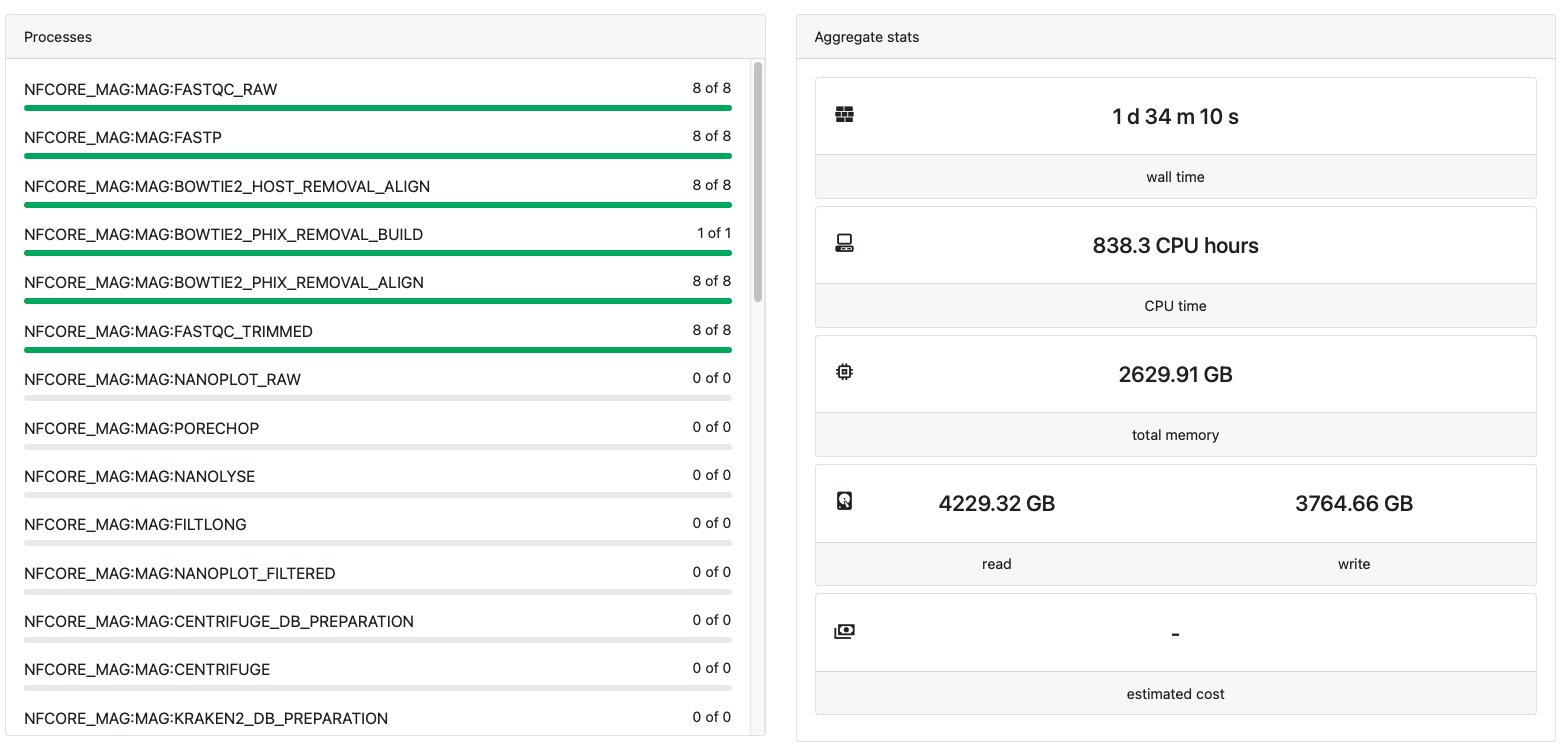The width and height of the screenshot is (1565, 753).
Task: Click the BOWTIE2_PHIX_REMOVAL_BUILD process label
Action: click(224, 234)
